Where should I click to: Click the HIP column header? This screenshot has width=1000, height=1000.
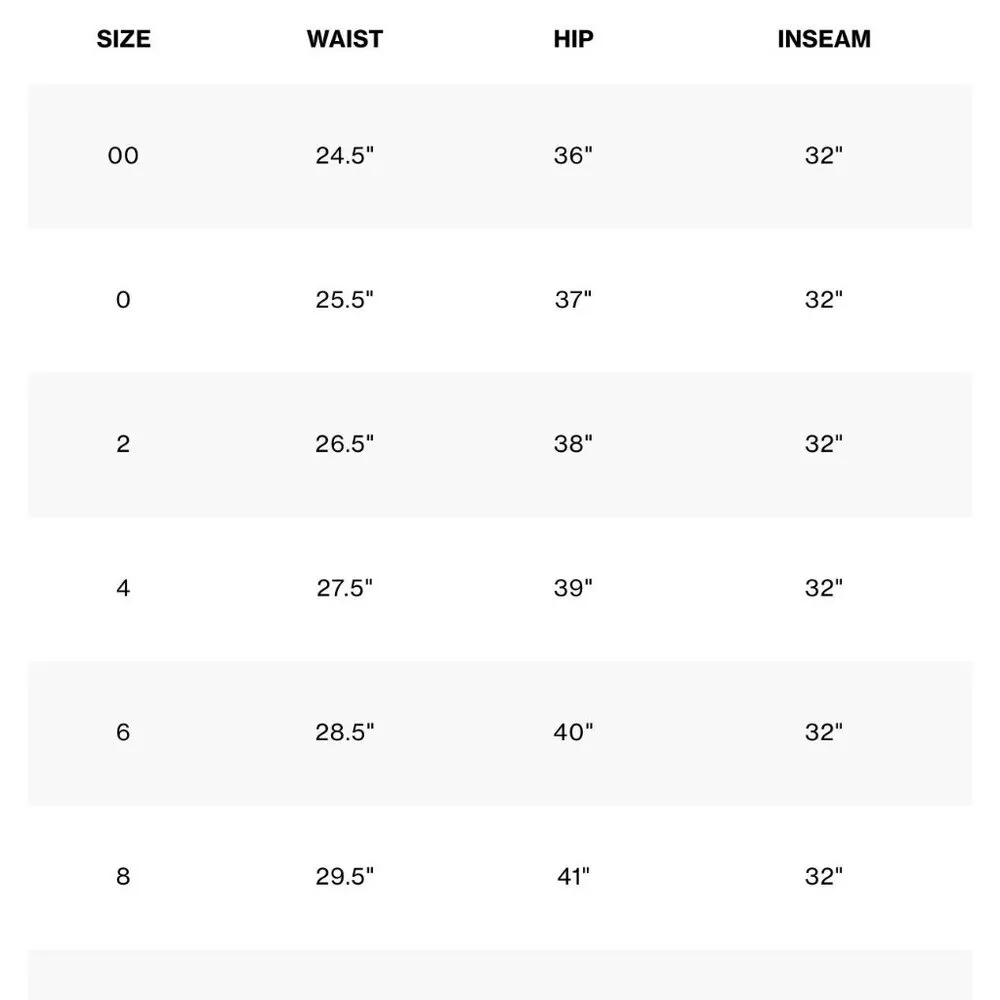(x=573, y=39)
